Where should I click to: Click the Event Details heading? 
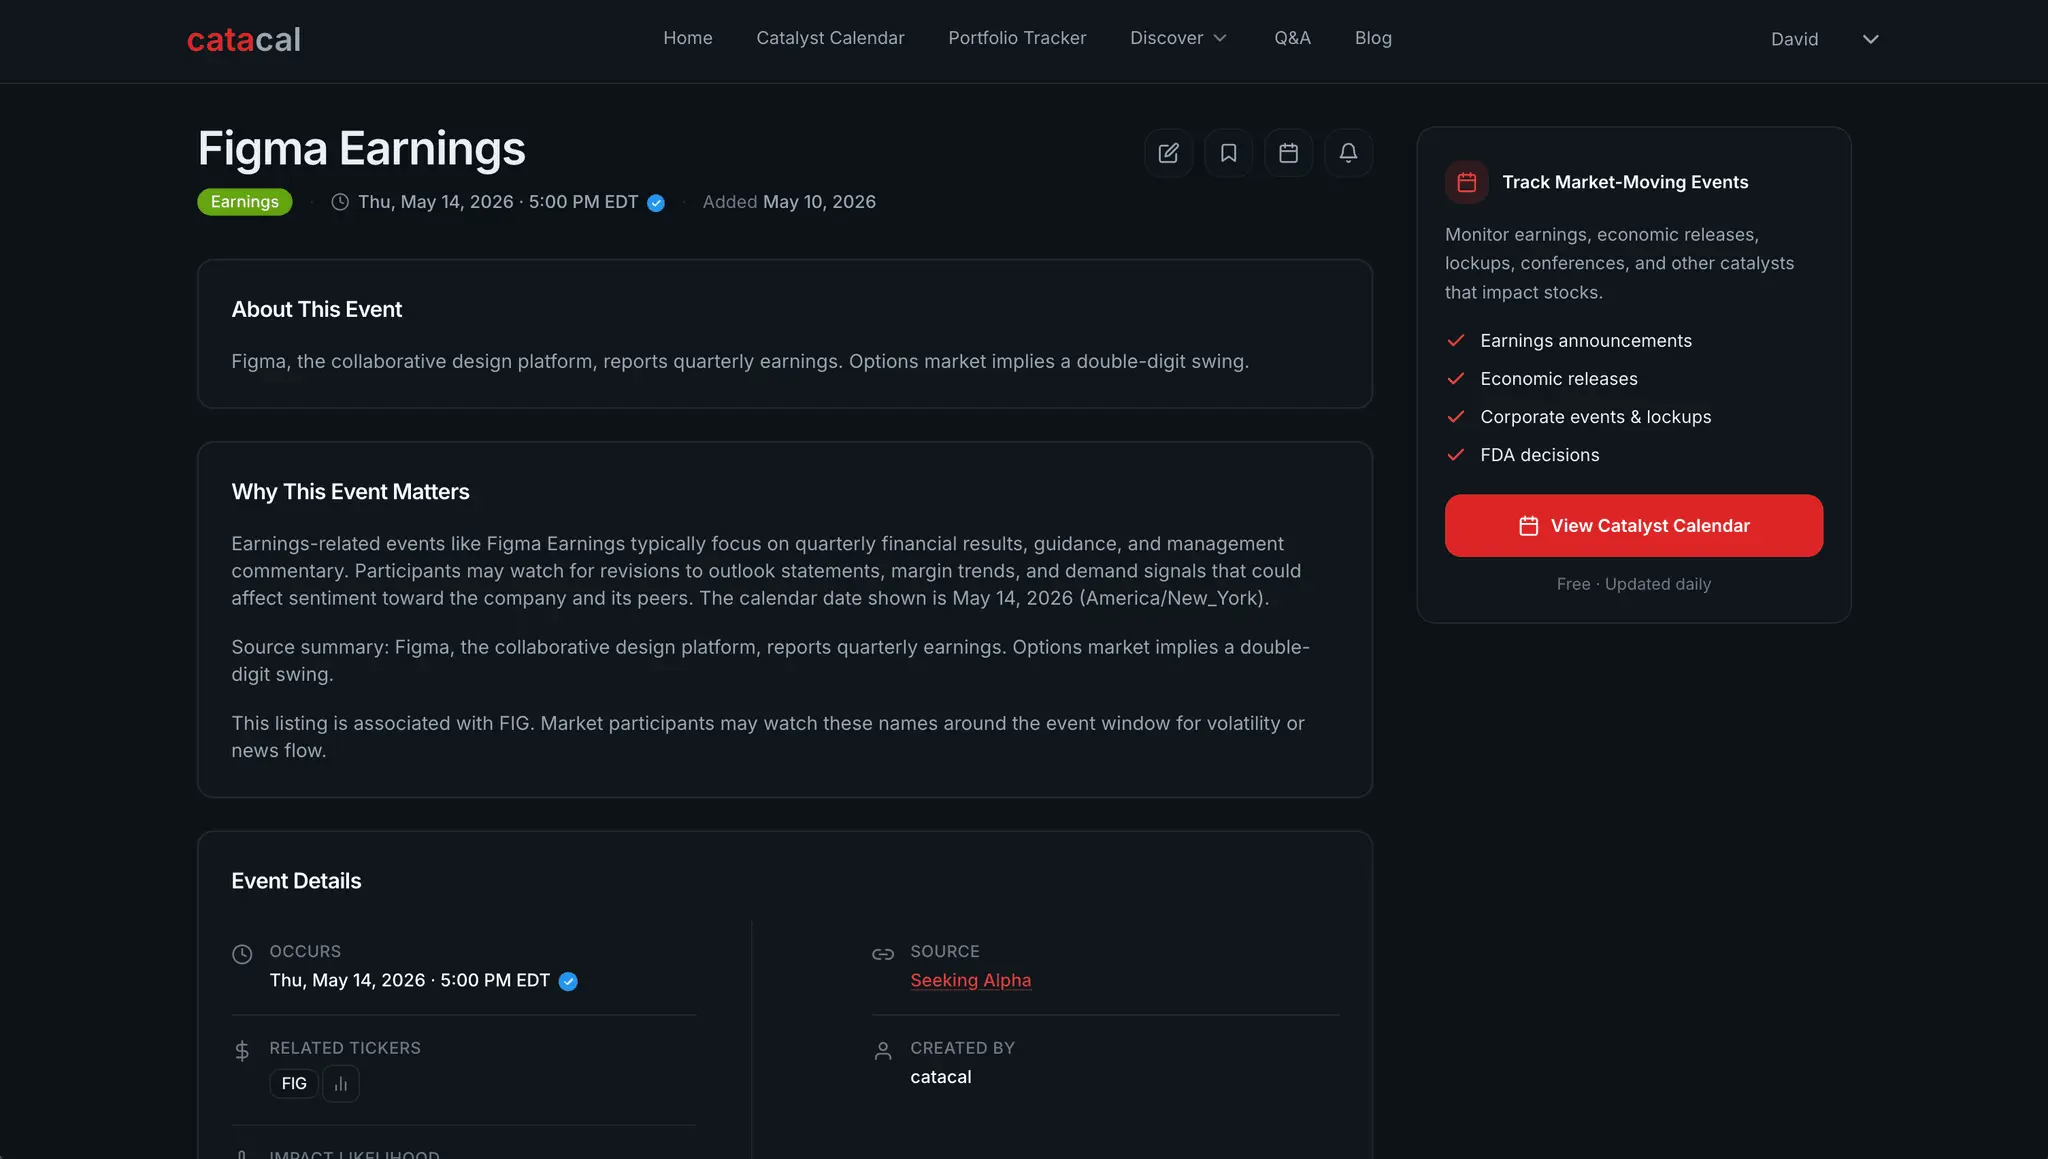[x=296, y=881]
